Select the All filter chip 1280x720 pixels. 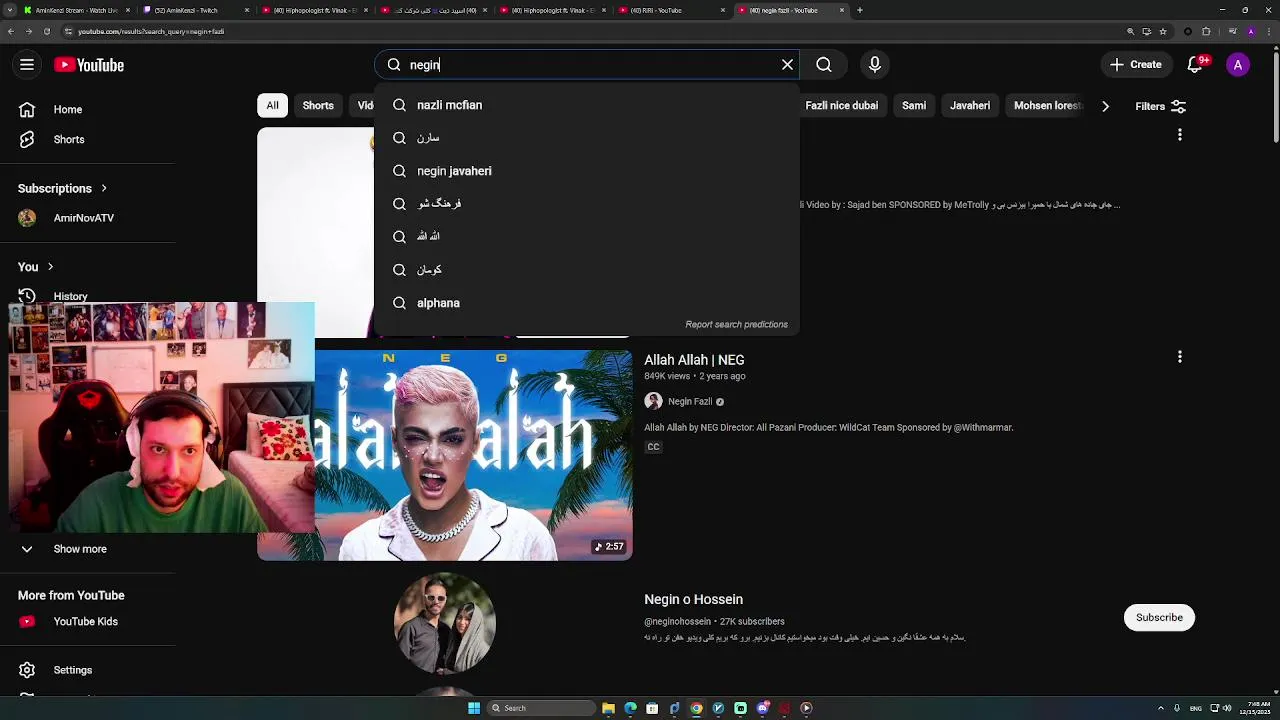coord(272,106)
